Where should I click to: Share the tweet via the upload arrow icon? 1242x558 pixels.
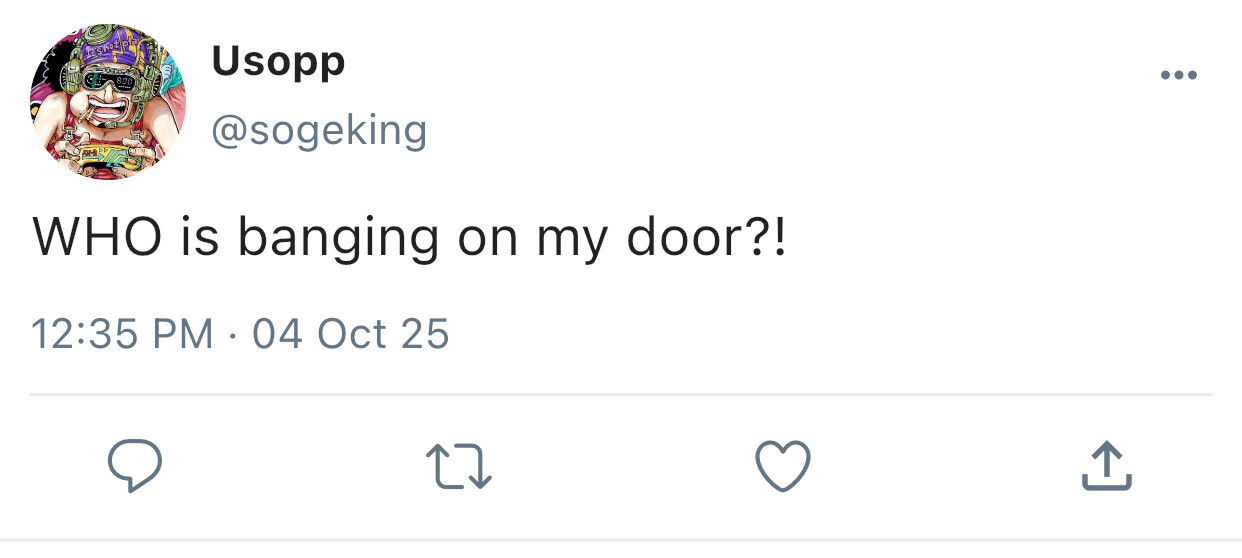tap(1106, 467)
